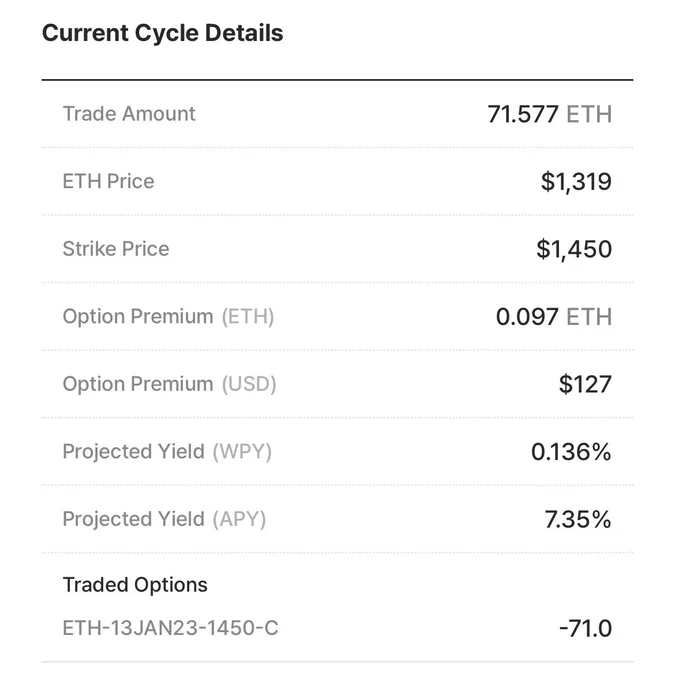Open the ETH-13JAN23-1450-C option entry
This screenshot has width=675, height=680.
pos(170,628)
